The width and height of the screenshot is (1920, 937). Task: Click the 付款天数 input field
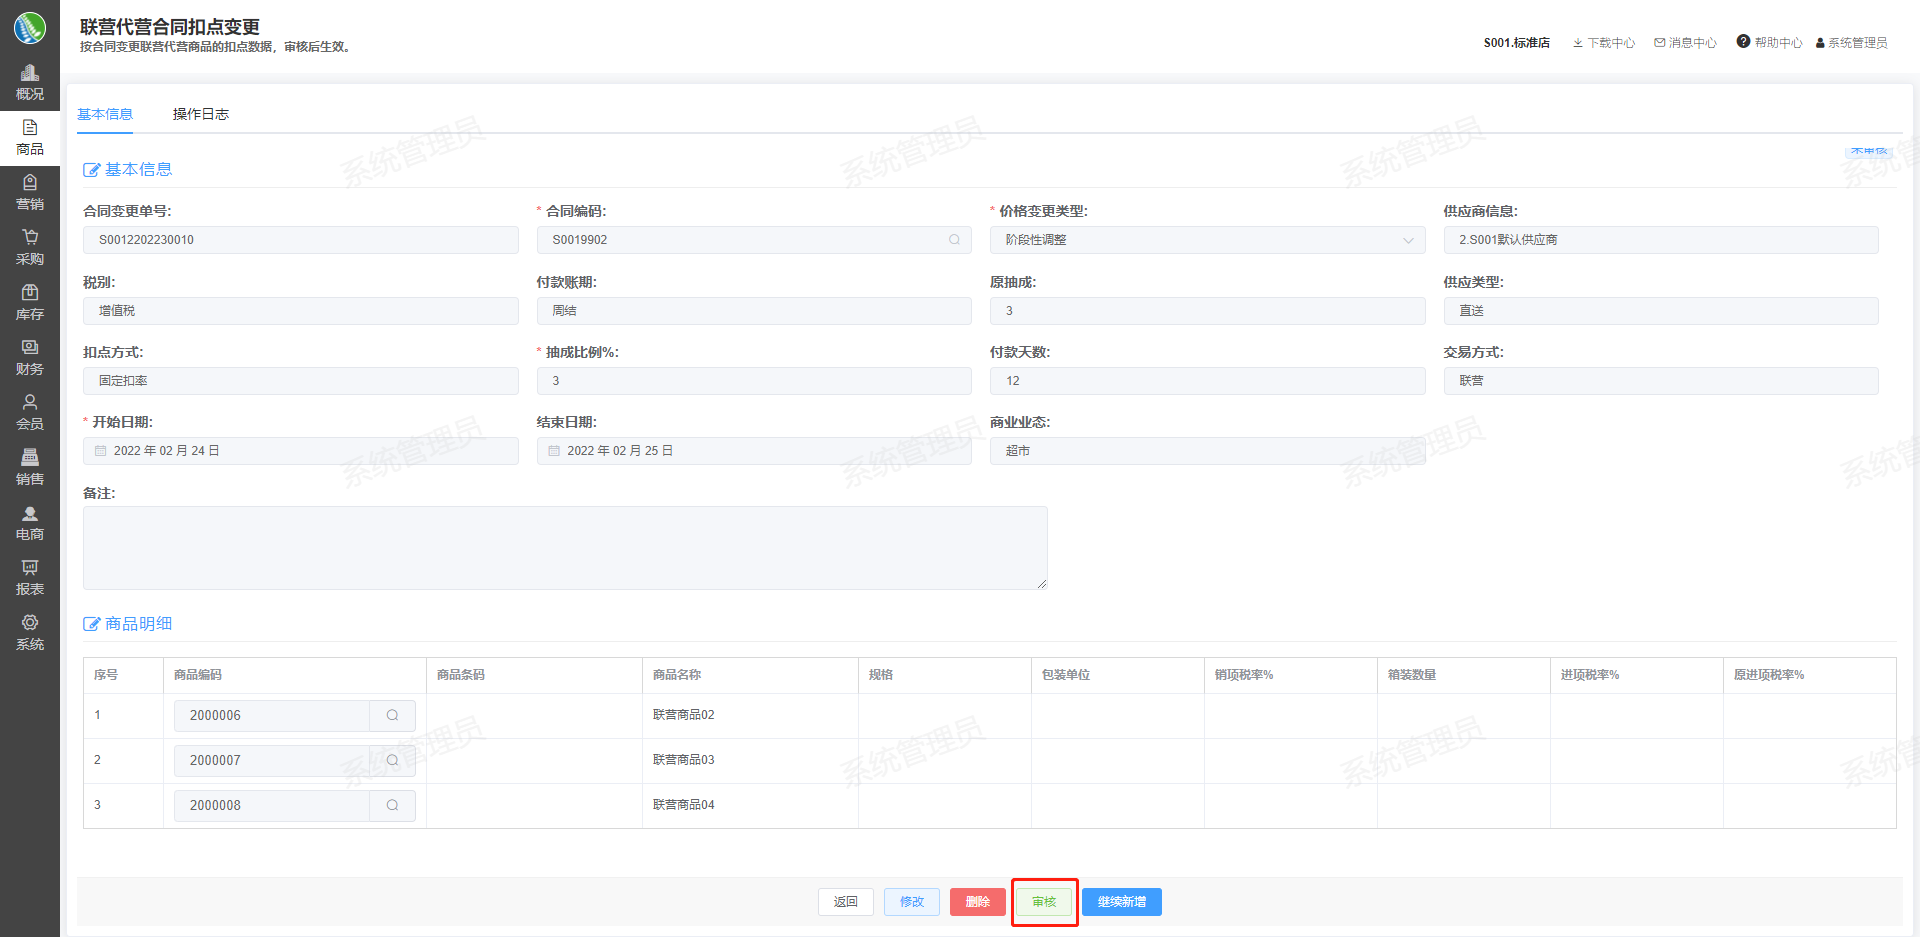pyautogui.click(x=1208, y=381)
